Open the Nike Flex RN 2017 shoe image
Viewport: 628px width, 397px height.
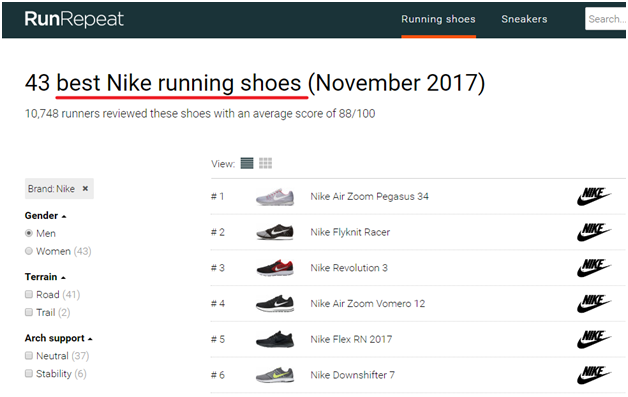coord(275,339)
